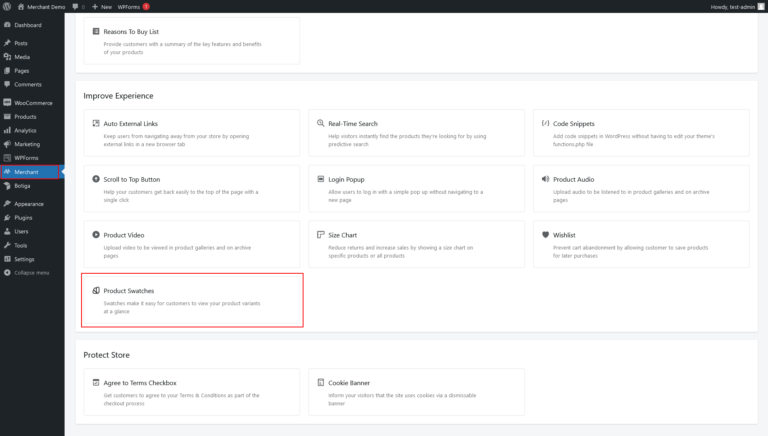Open the Login Popup module
The height and width of the screenshot is (436, 768).
pyautogui.click(x=416, y=189)
